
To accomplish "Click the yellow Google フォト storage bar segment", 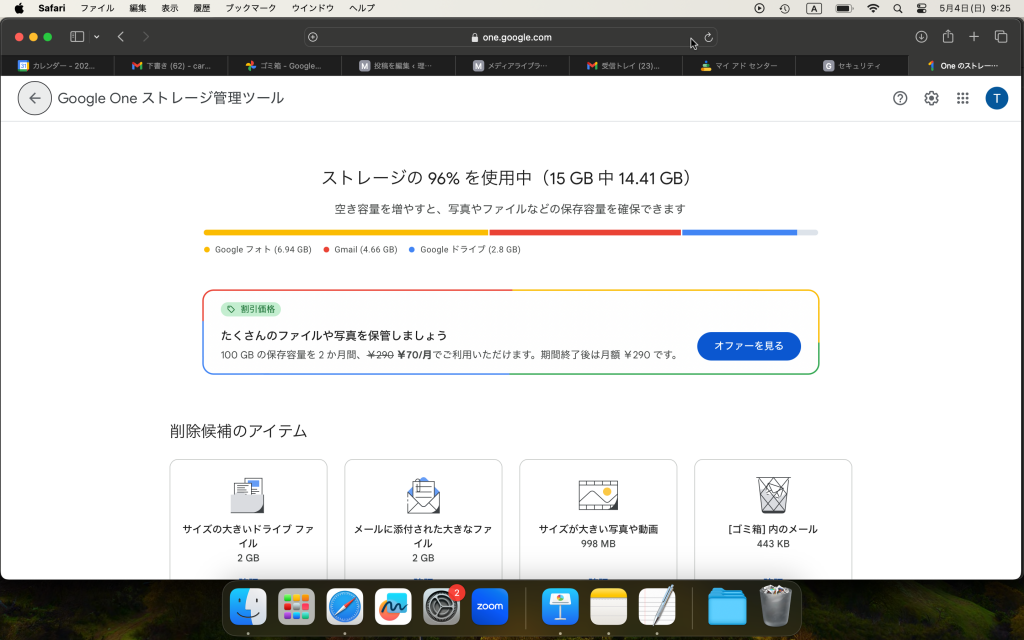I will 346,232.
